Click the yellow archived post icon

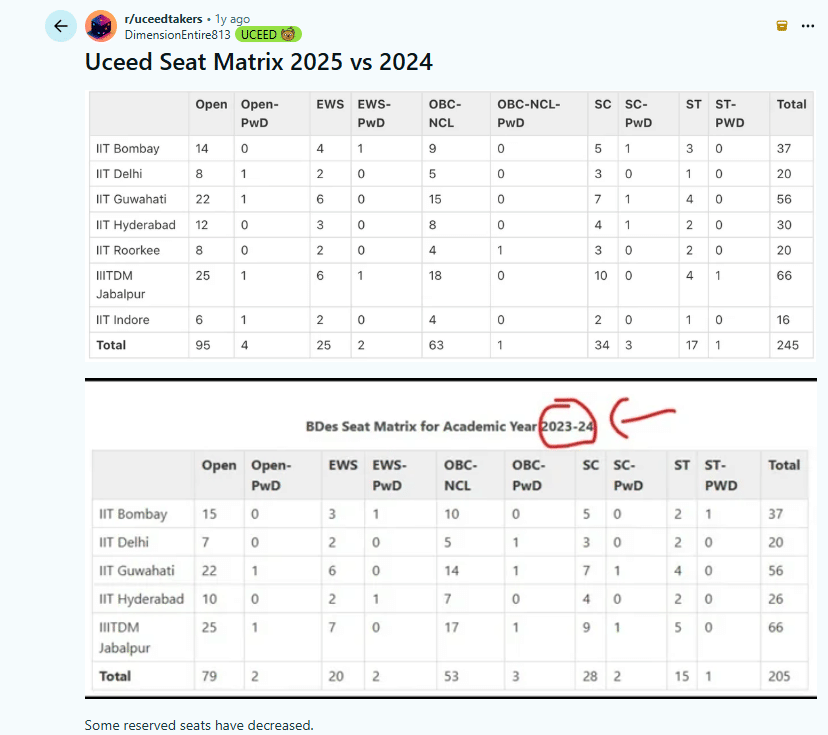781,26
